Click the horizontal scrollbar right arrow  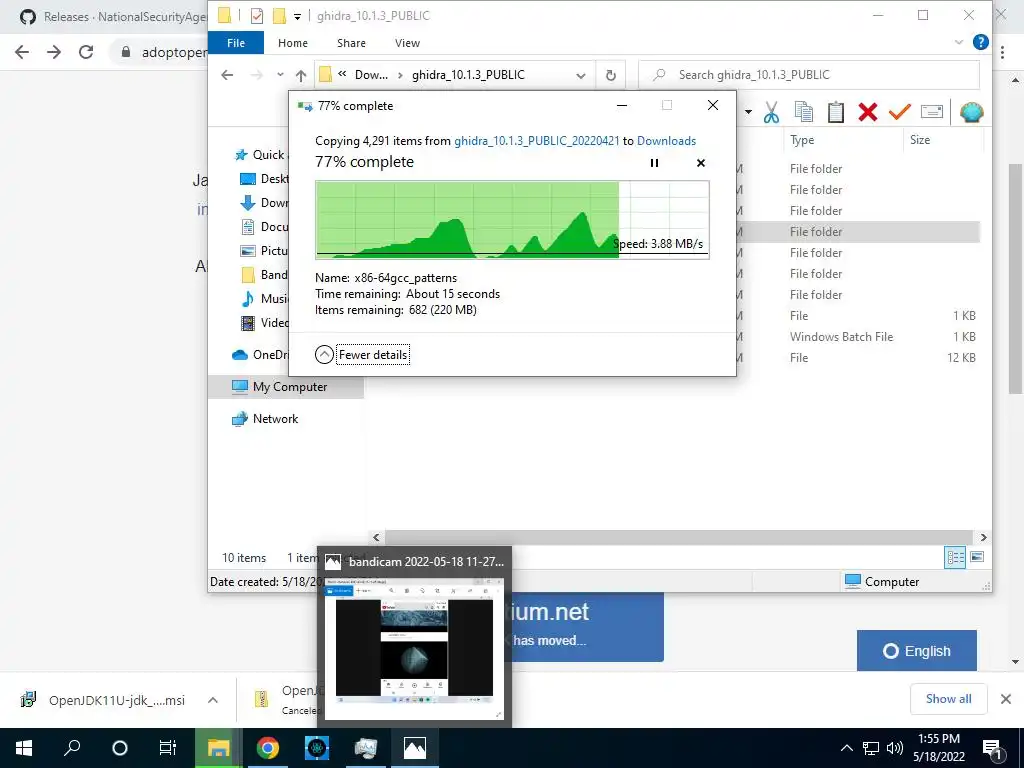tap(984, 537)
